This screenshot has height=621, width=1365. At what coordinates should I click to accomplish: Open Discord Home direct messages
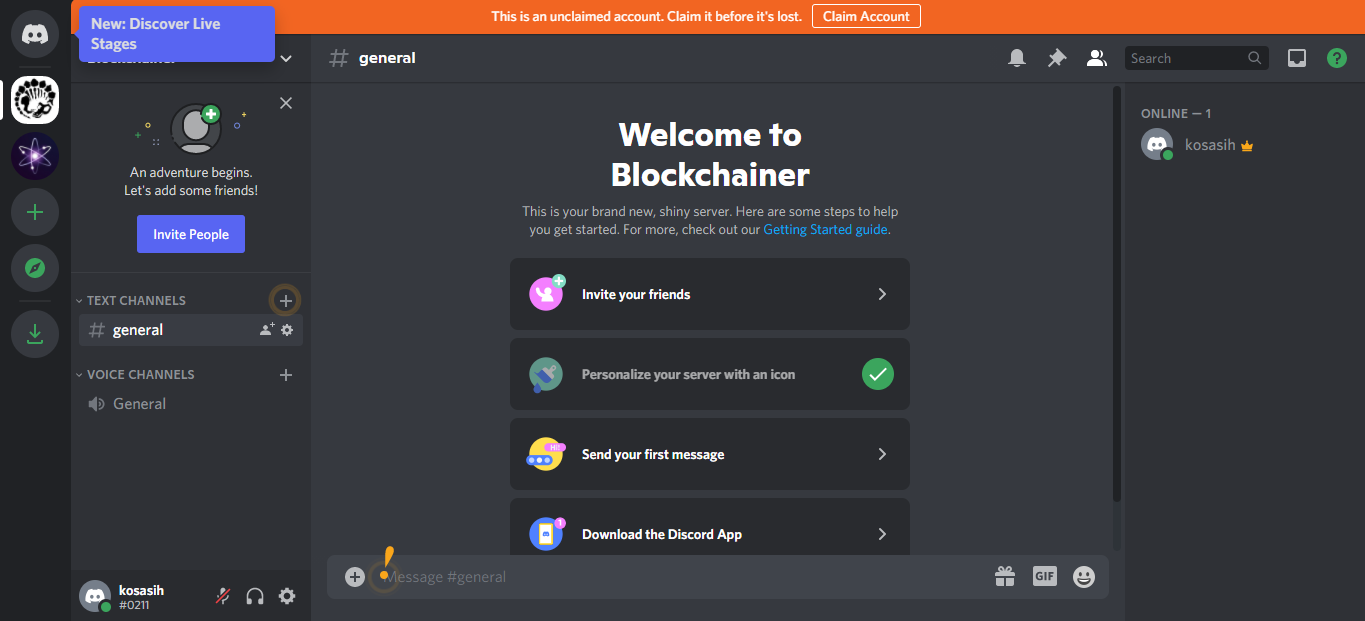[x=35, y=34]
